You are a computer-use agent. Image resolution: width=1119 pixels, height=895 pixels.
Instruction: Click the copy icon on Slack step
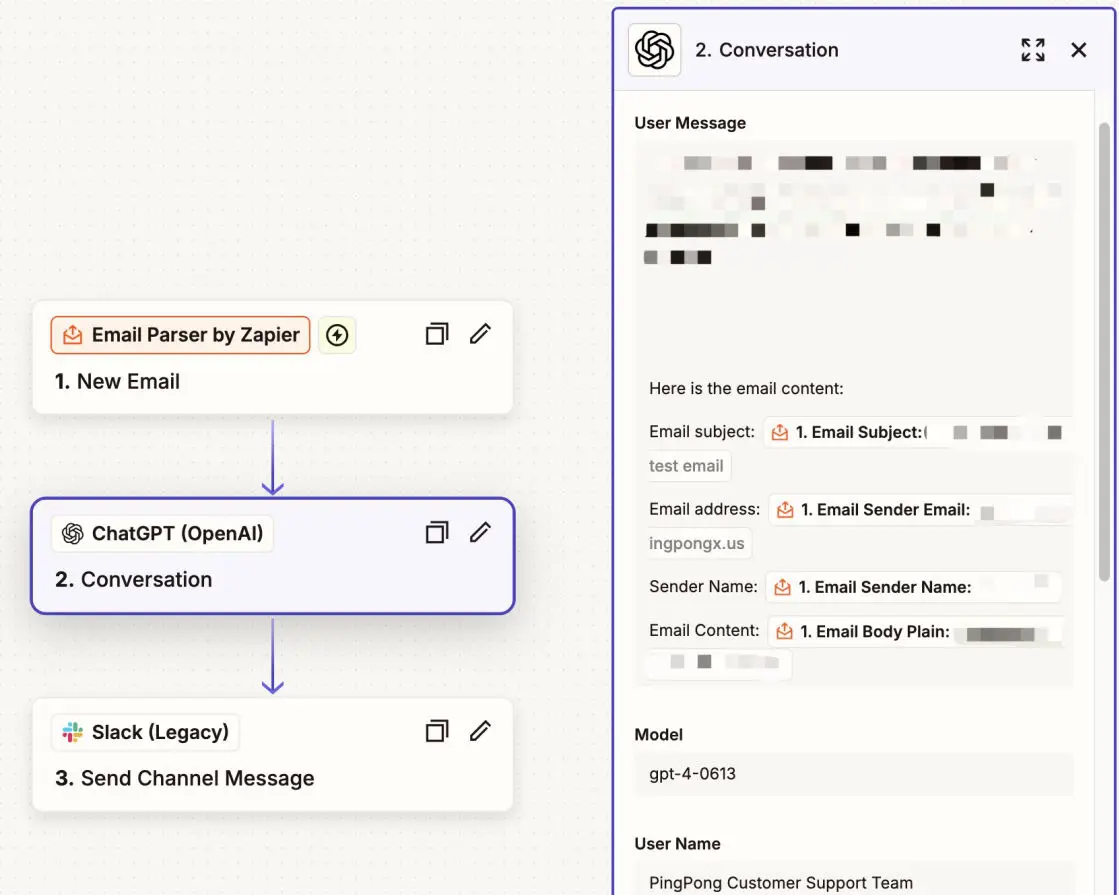click(436, 732)
